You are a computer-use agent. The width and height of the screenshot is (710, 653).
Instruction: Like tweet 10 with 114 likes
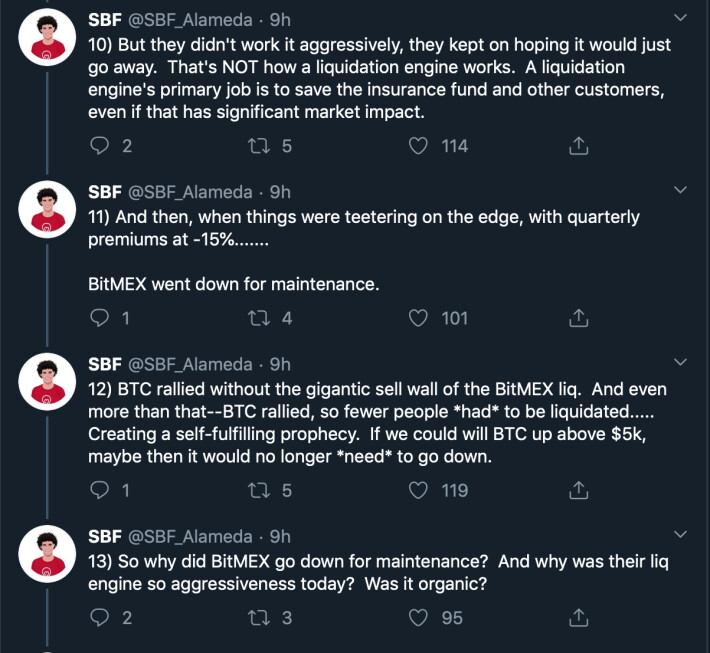[417, 146]
